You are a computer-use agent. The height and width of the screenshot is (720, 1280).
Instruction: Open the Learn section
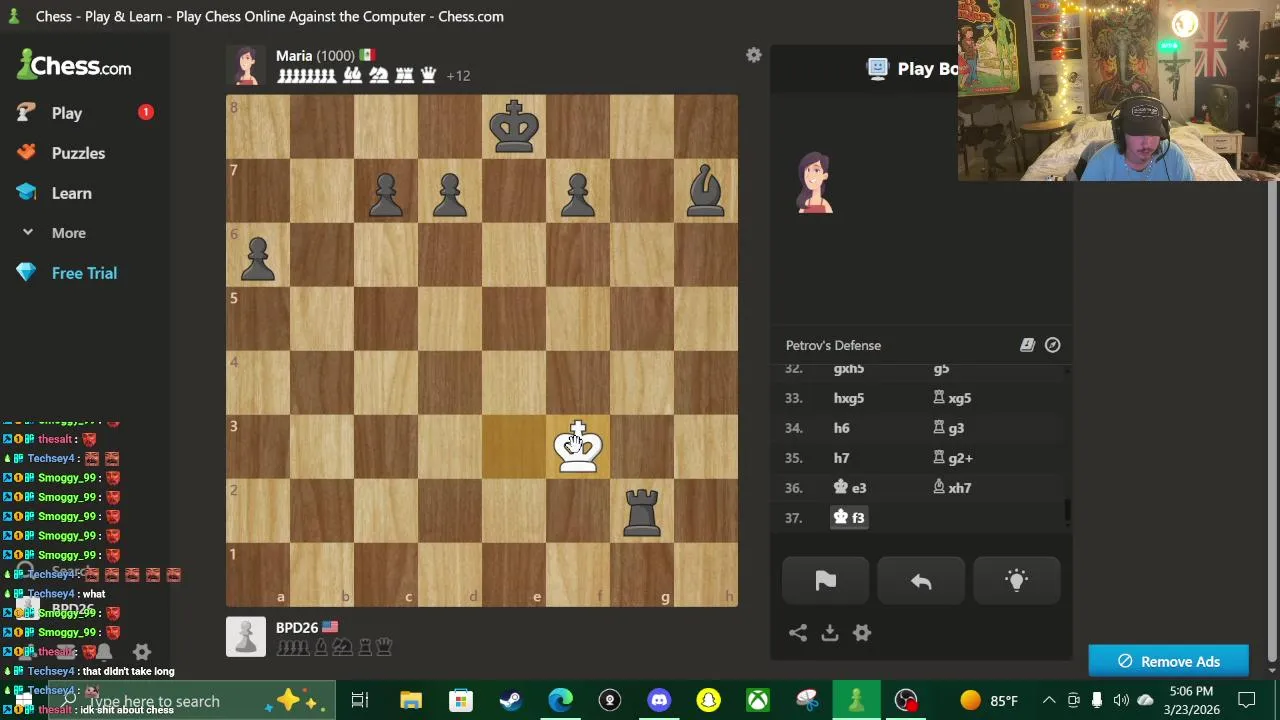point(71,193)
